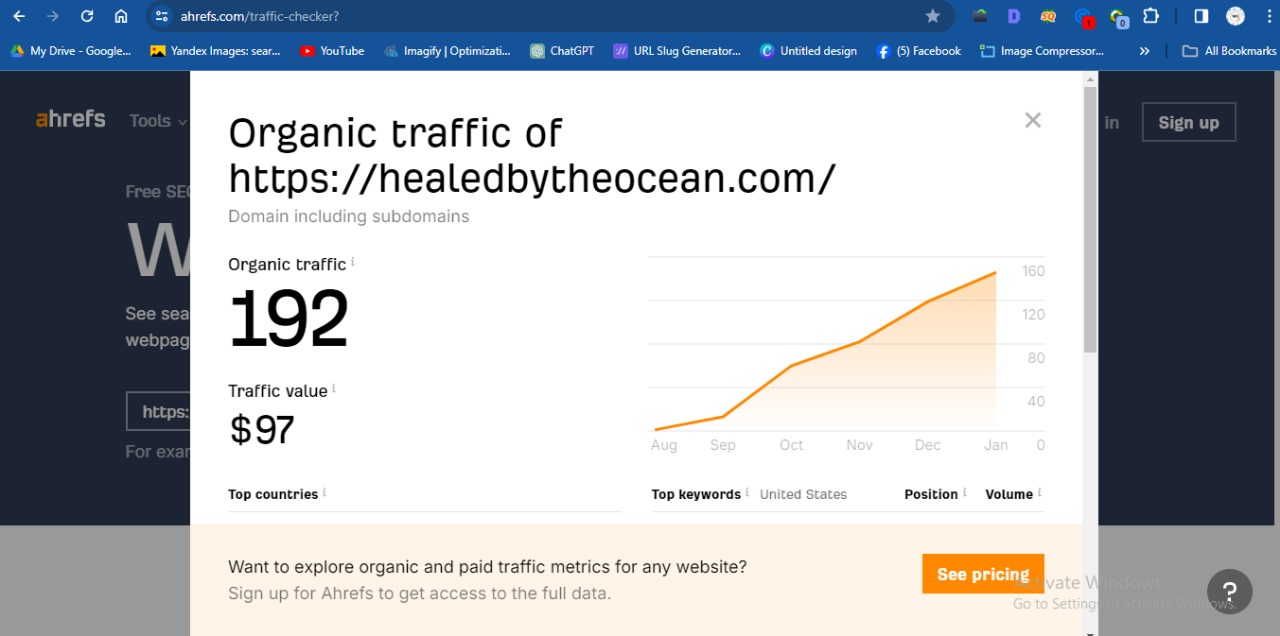
Task: Click the SEOquake SQ extension icon
Action: click(1048, 16)
